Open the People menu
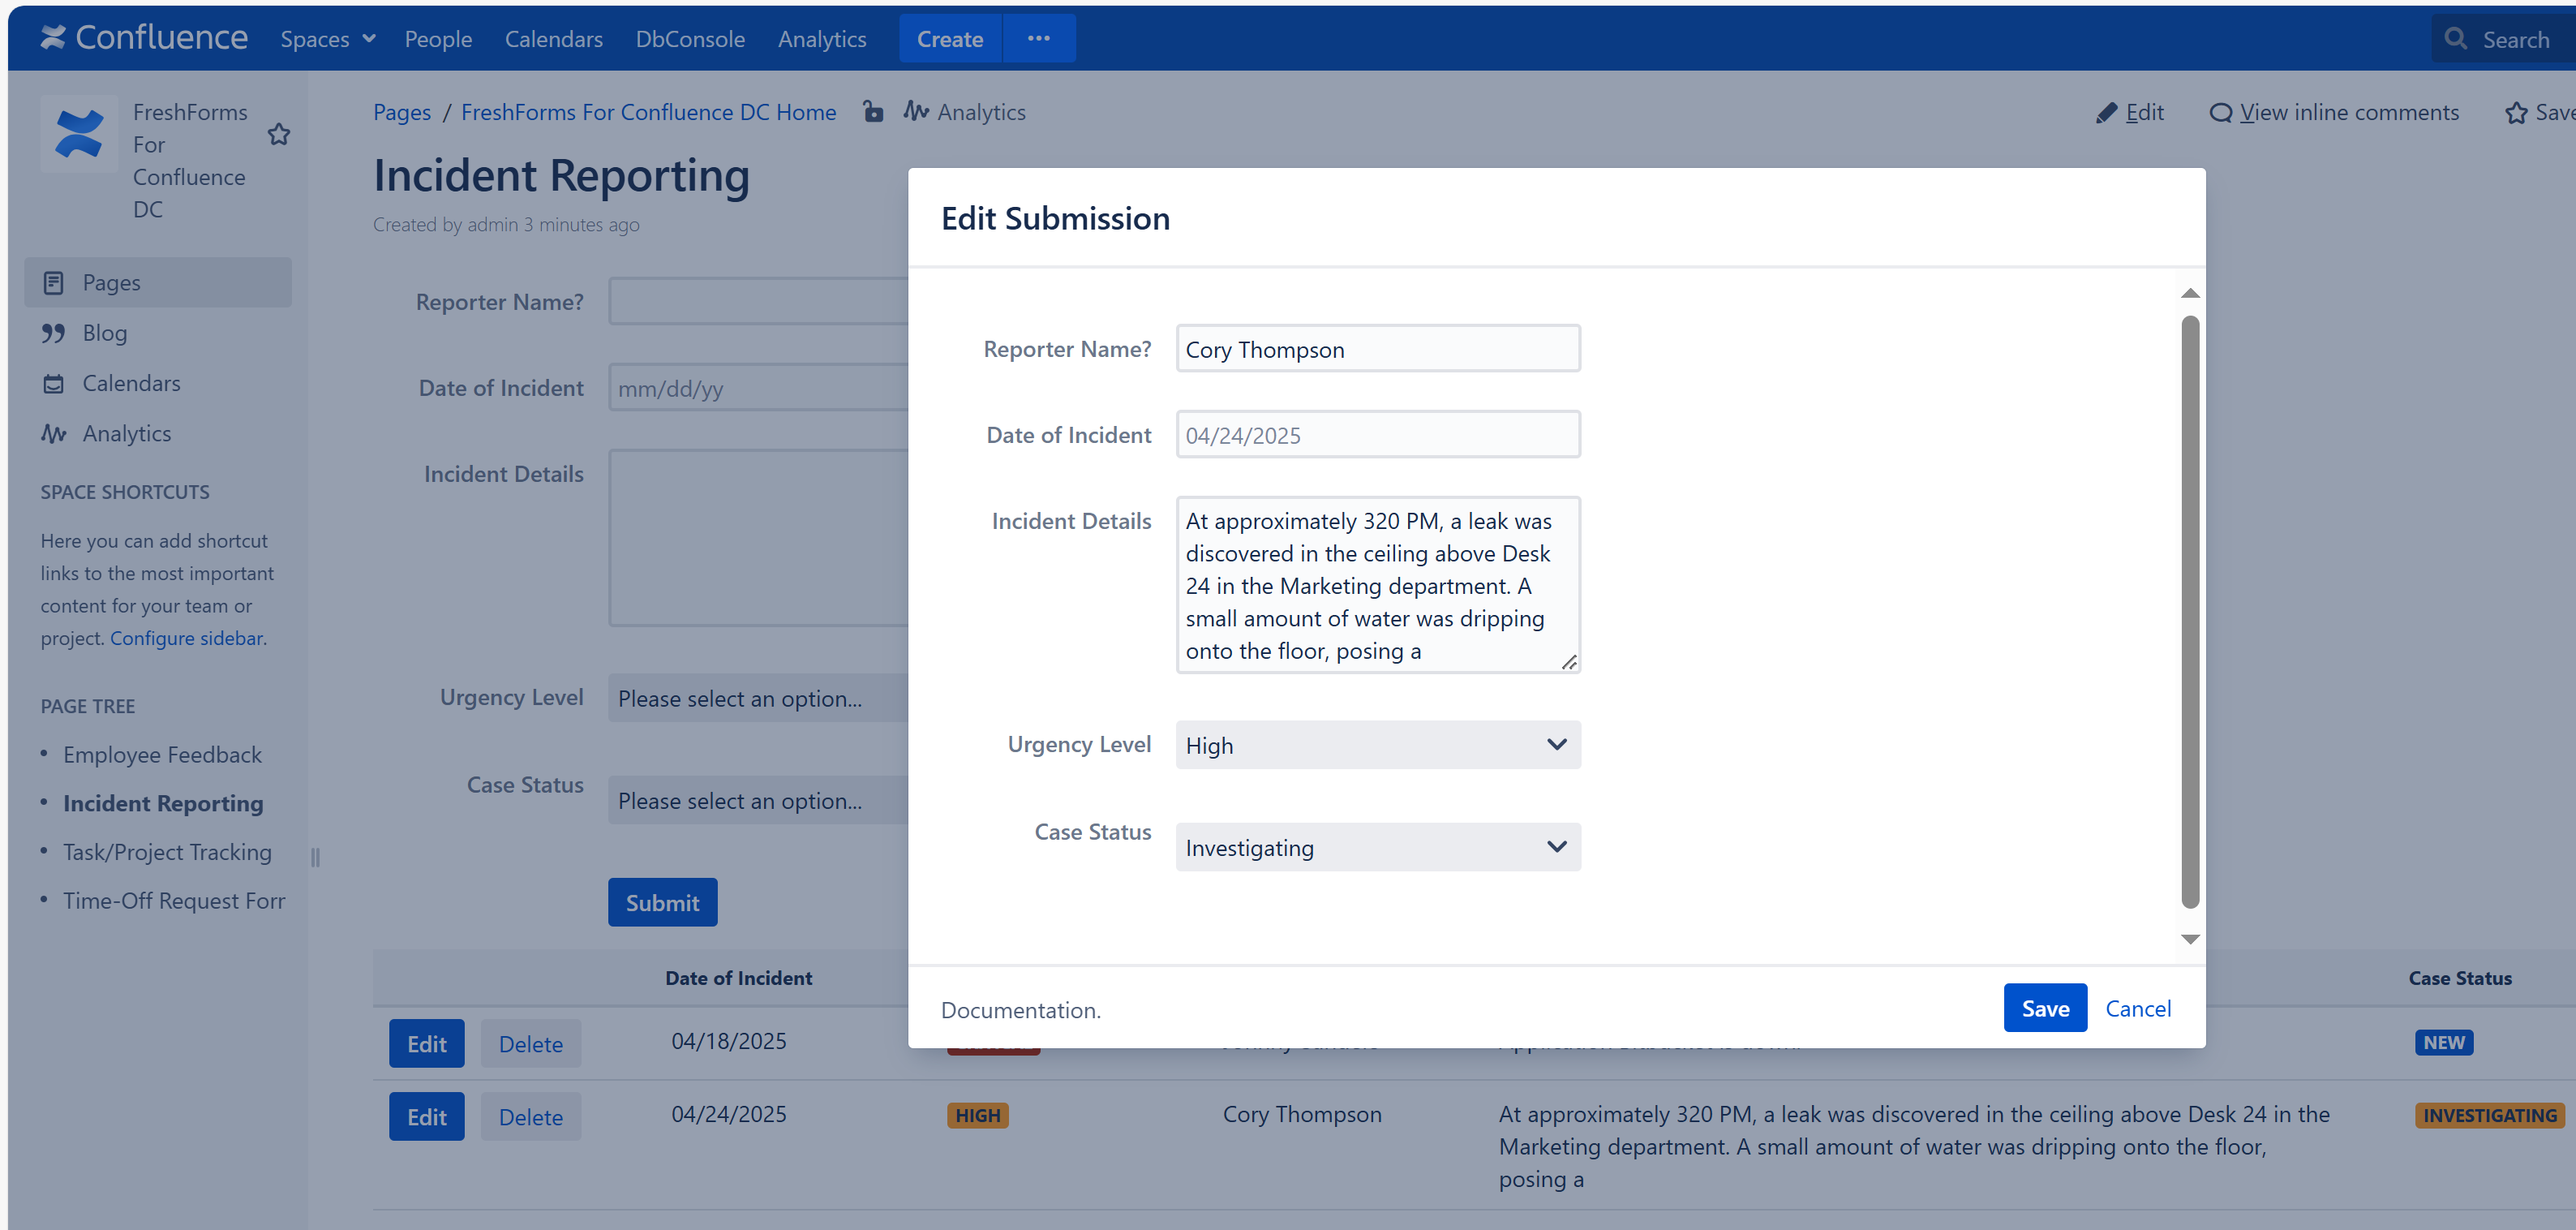This screenshot has height=1230, width=2576. point(438,38)
